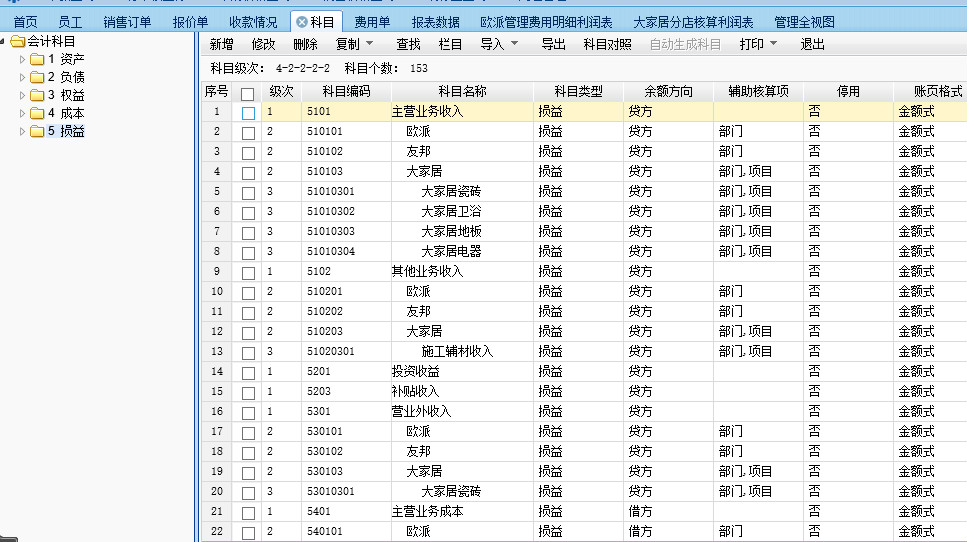Collapse the 会计科目 root node

point(3,41)
